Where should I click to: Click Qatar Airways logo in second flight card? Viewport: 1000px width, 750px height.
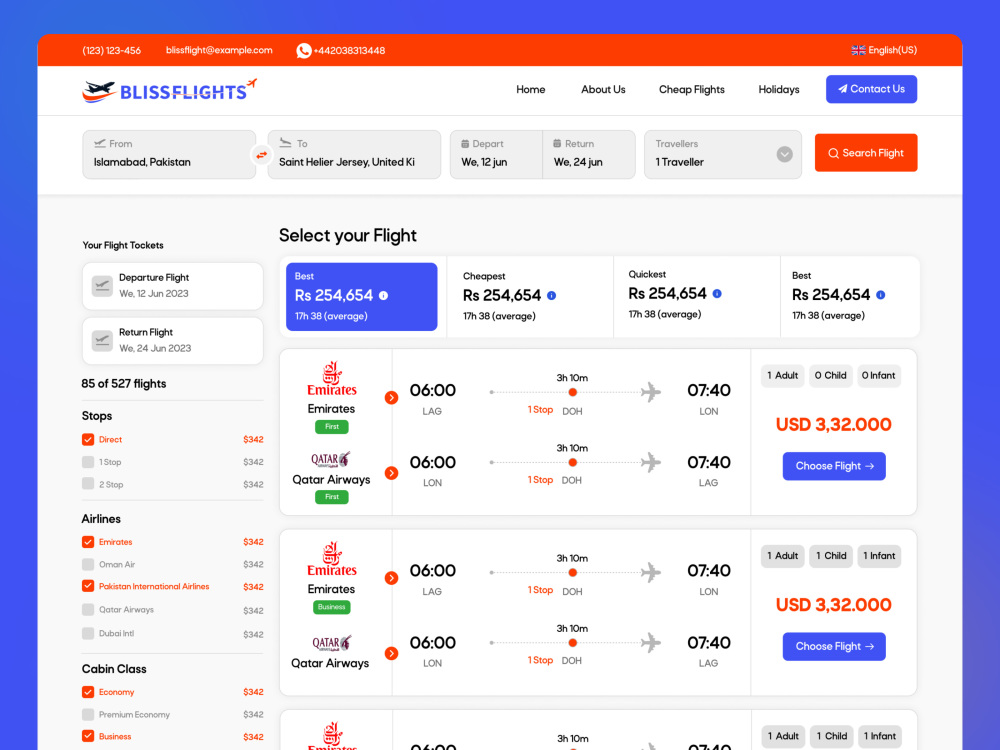(x=331, y=643)
